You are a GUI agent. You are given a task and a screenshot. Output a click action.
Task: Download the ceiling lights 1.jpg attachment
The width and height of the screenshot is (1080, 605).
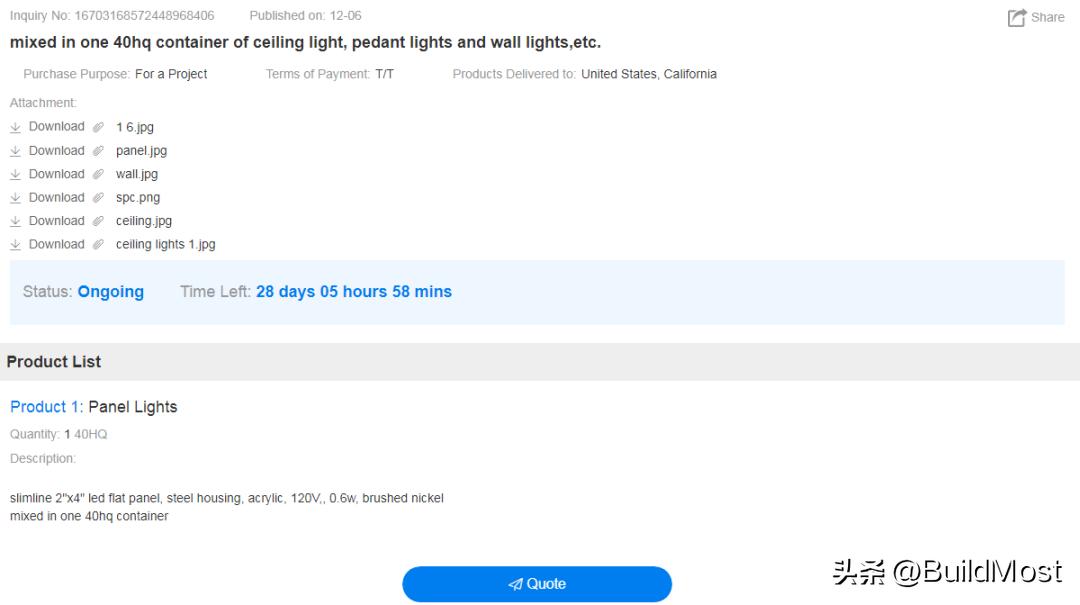point(56,244)
